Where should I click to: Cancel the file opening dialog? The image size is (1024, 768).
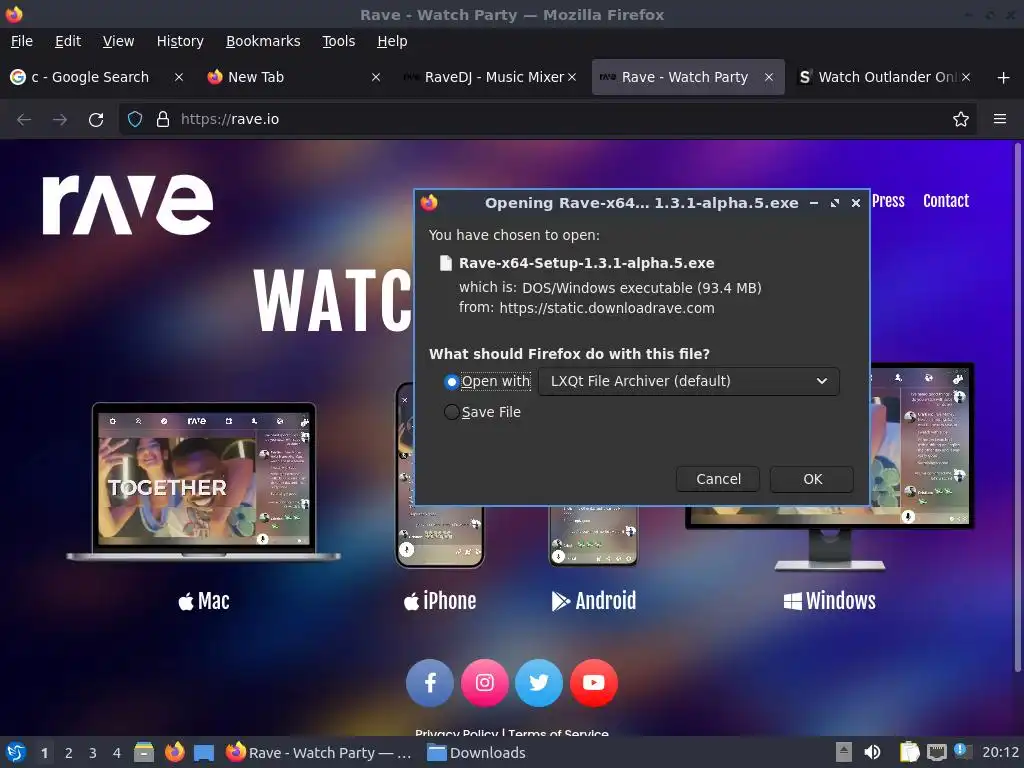click(718, 479)
